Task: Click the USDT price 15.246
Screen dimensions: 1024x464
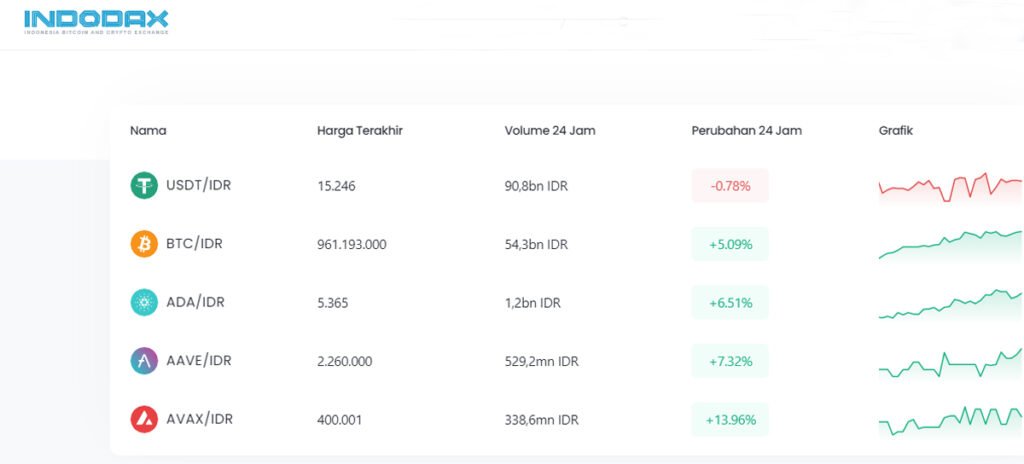Action: [336, 186]
